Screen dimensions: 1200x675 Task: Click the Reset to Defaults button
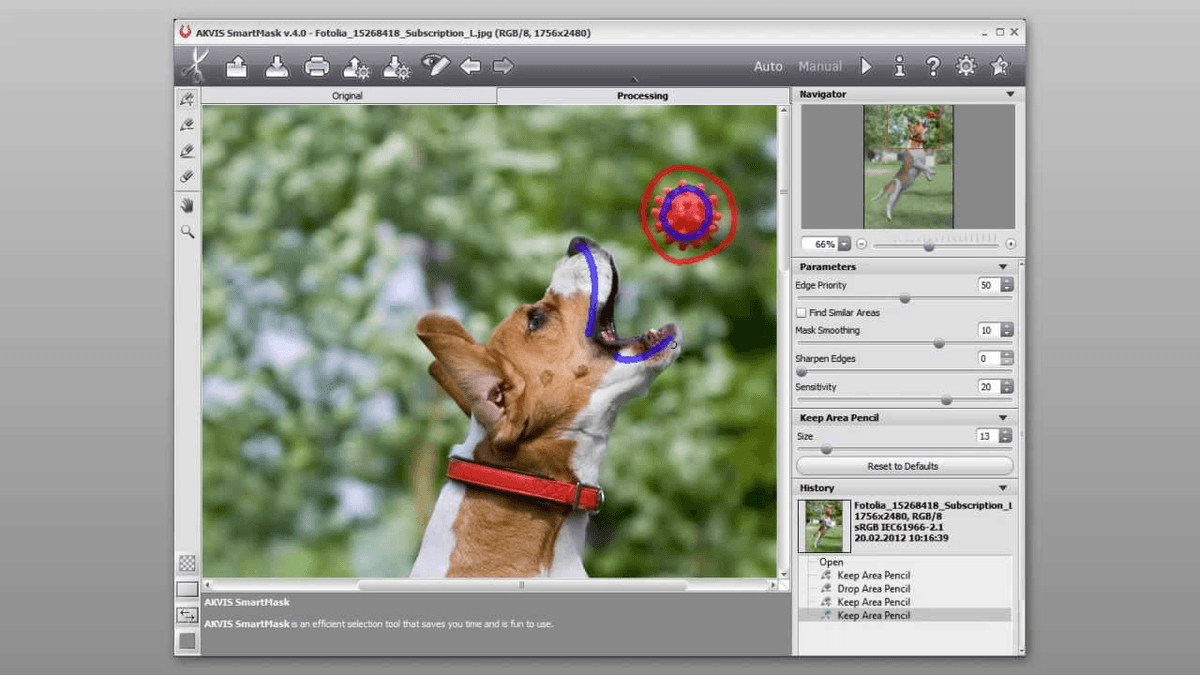pyautogui.click(x=904, y=466)
